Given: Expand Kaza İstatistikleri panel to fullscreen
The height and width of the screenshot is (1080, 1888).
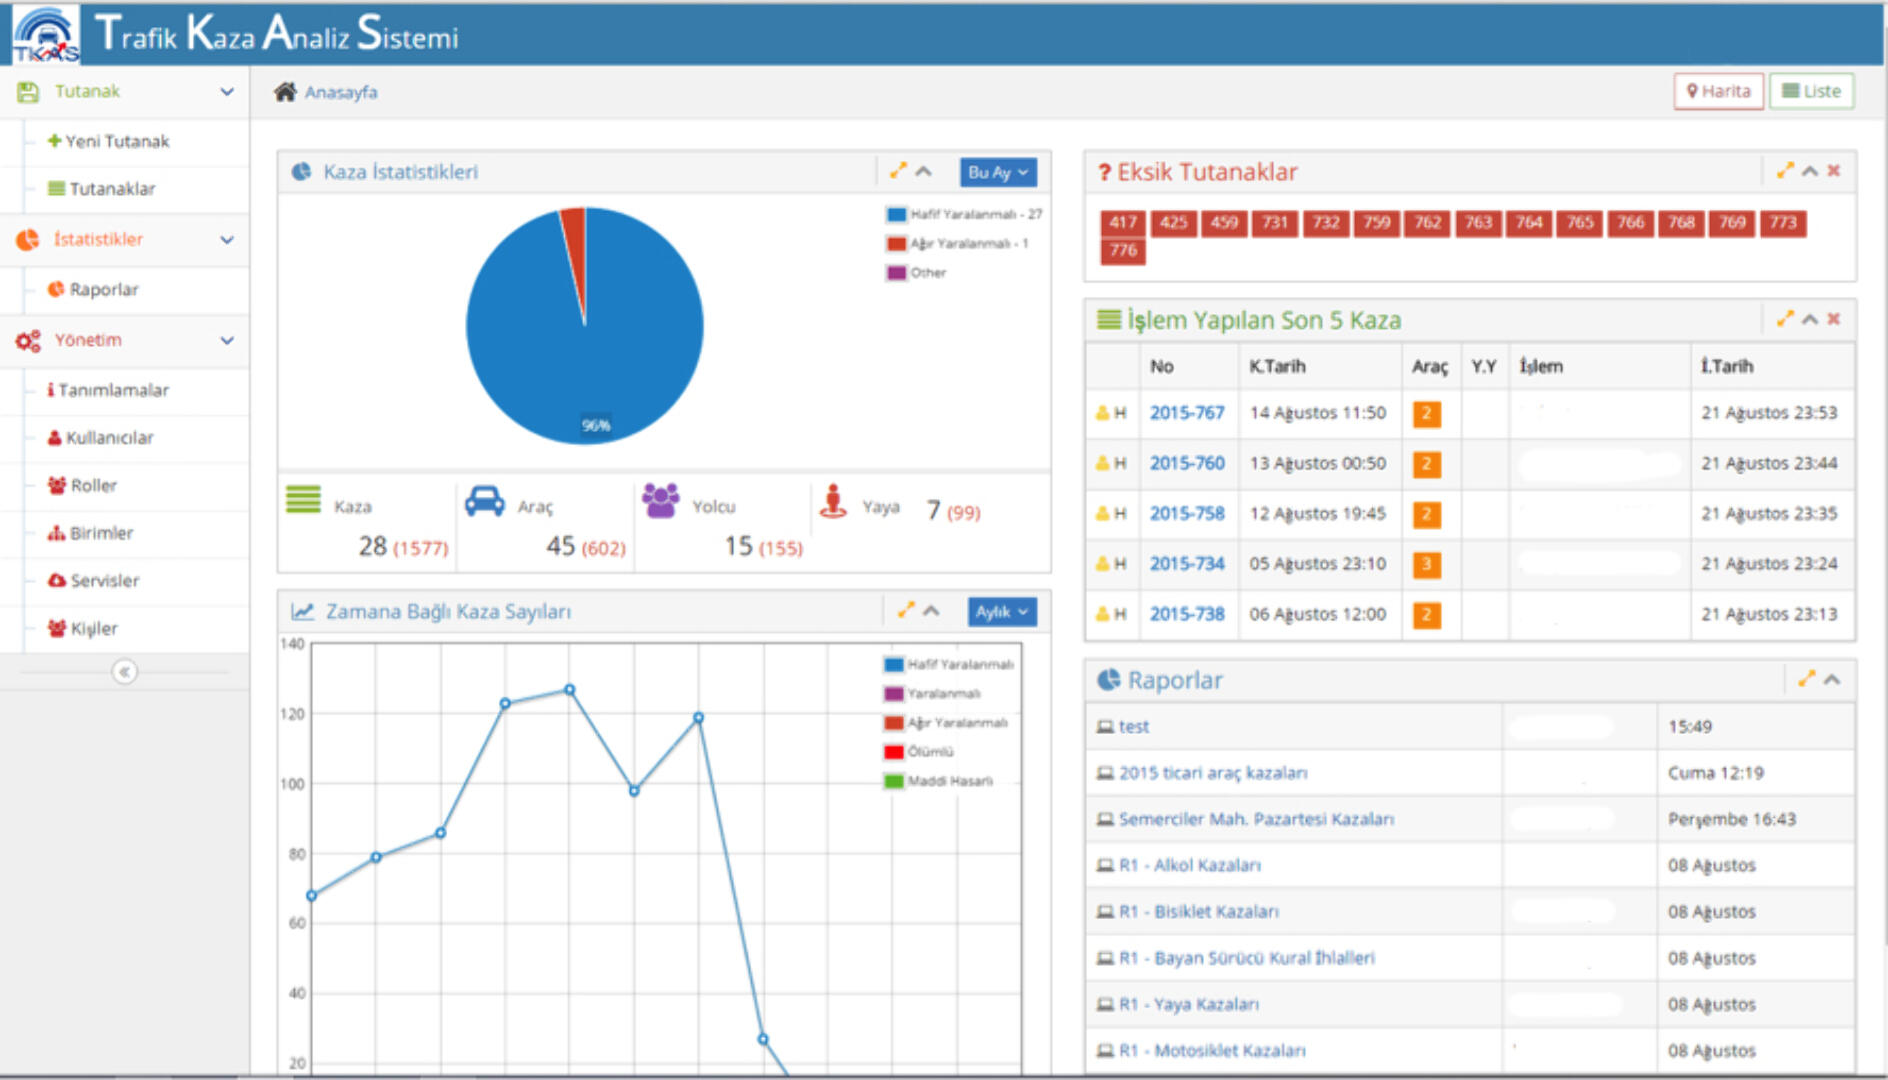Looking at the screenshot, I should point(898,171).
